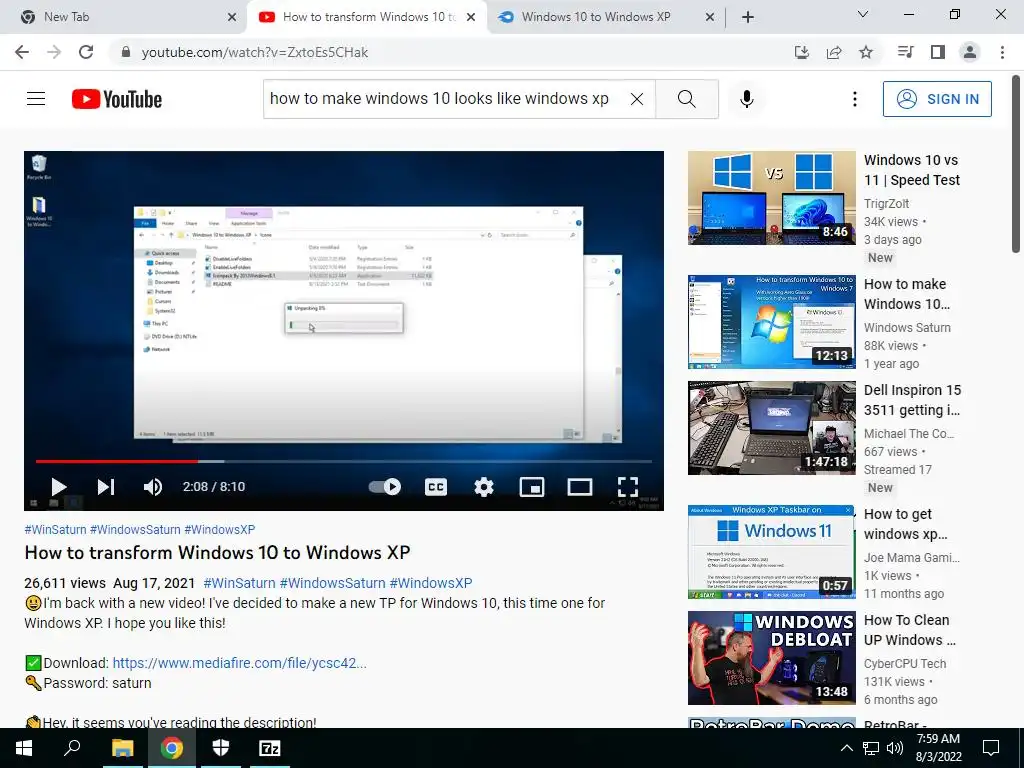Viewport: 1024px width, 768px height.
Task: Show hidden system tray icons
Action: coord(846,748)
